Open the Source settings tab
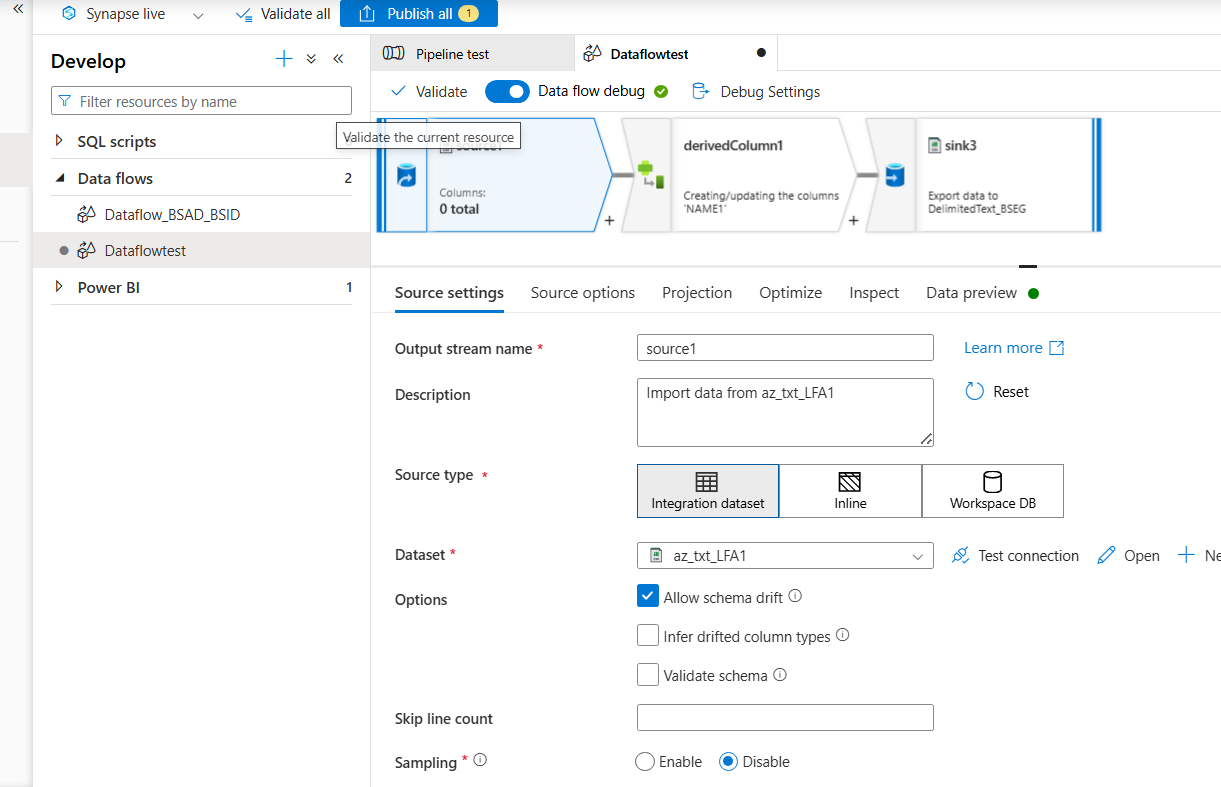 (449, 293)
